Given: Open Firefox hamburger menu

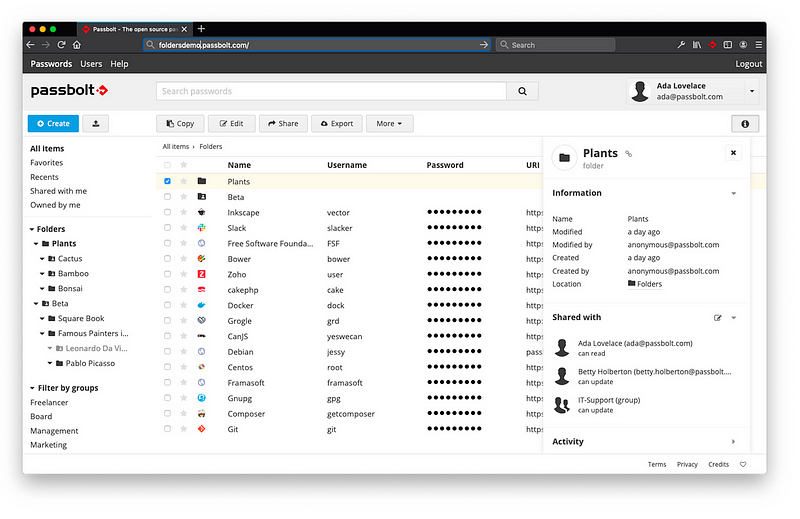Looking at the screenshot, I should point(759,45).
